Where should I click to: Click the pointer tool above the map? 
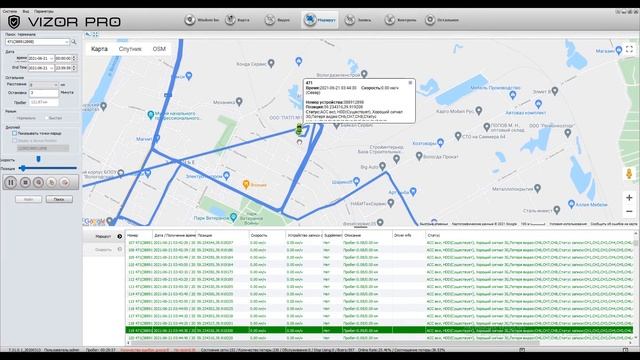tap(87, 34)
